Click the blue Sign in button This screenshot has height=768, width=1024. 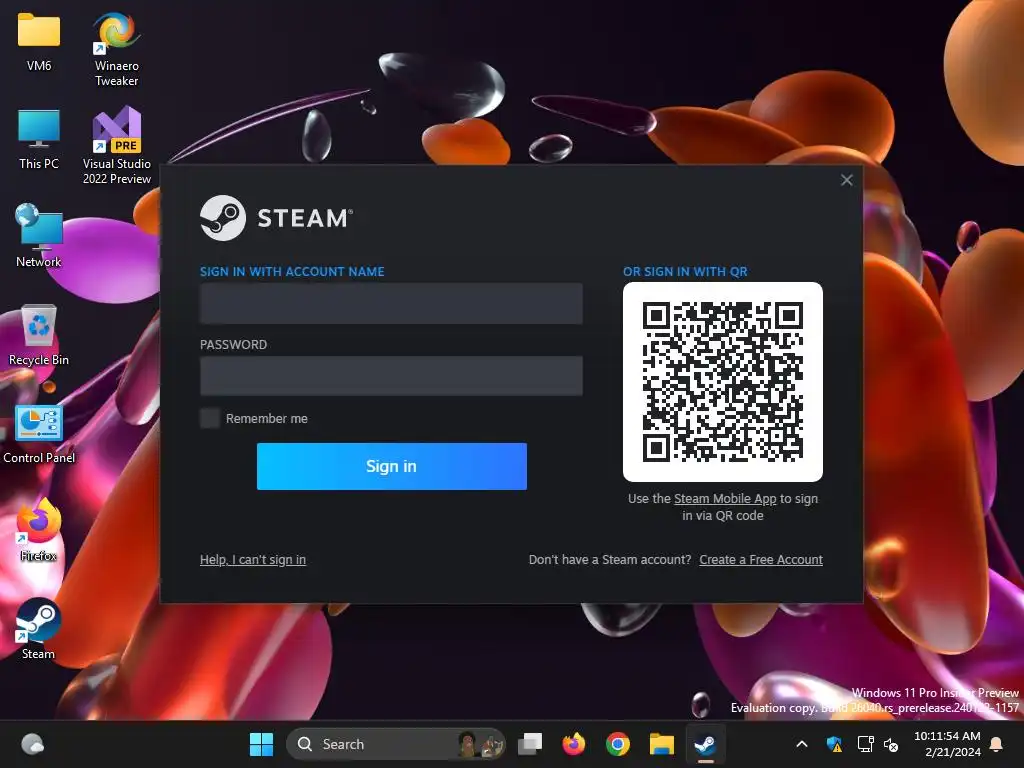point(392,466)
